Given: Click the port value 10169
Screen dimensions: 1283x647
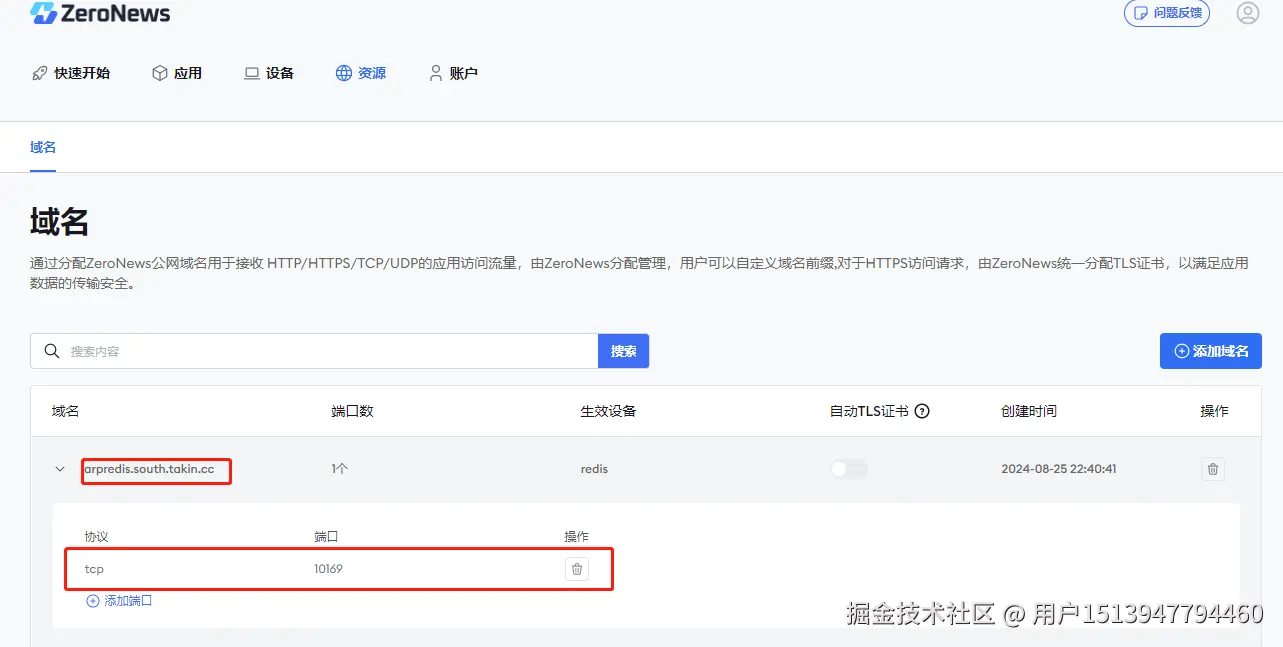Looking at the screenshot, I should [328, 569].
